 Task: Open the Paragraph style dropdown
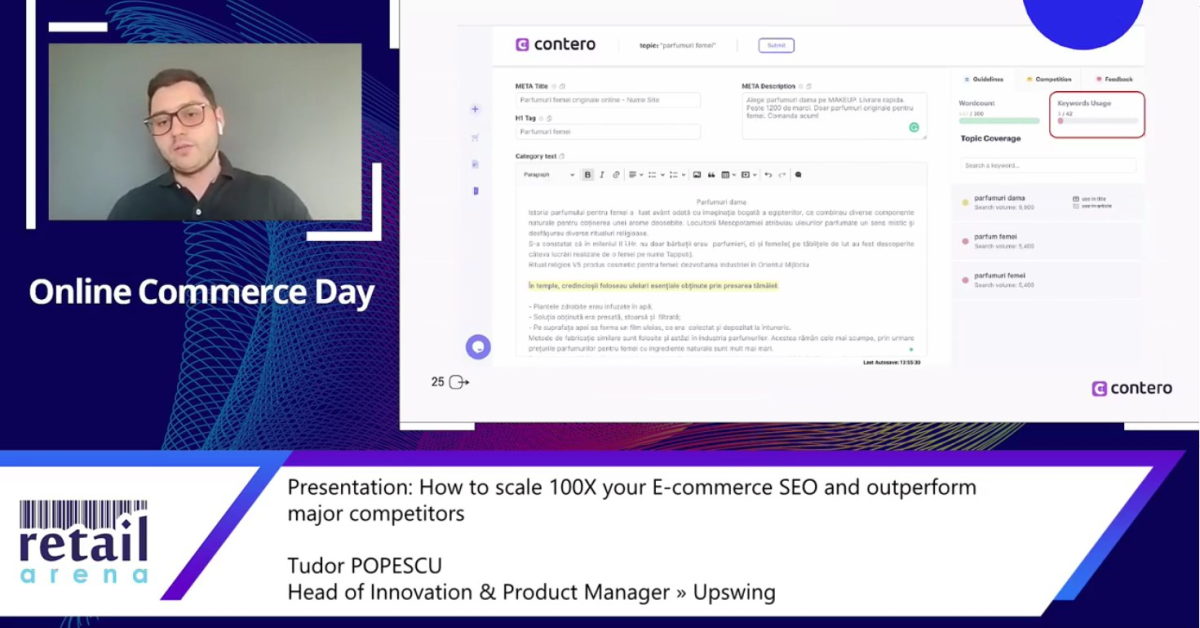(549, 175)
